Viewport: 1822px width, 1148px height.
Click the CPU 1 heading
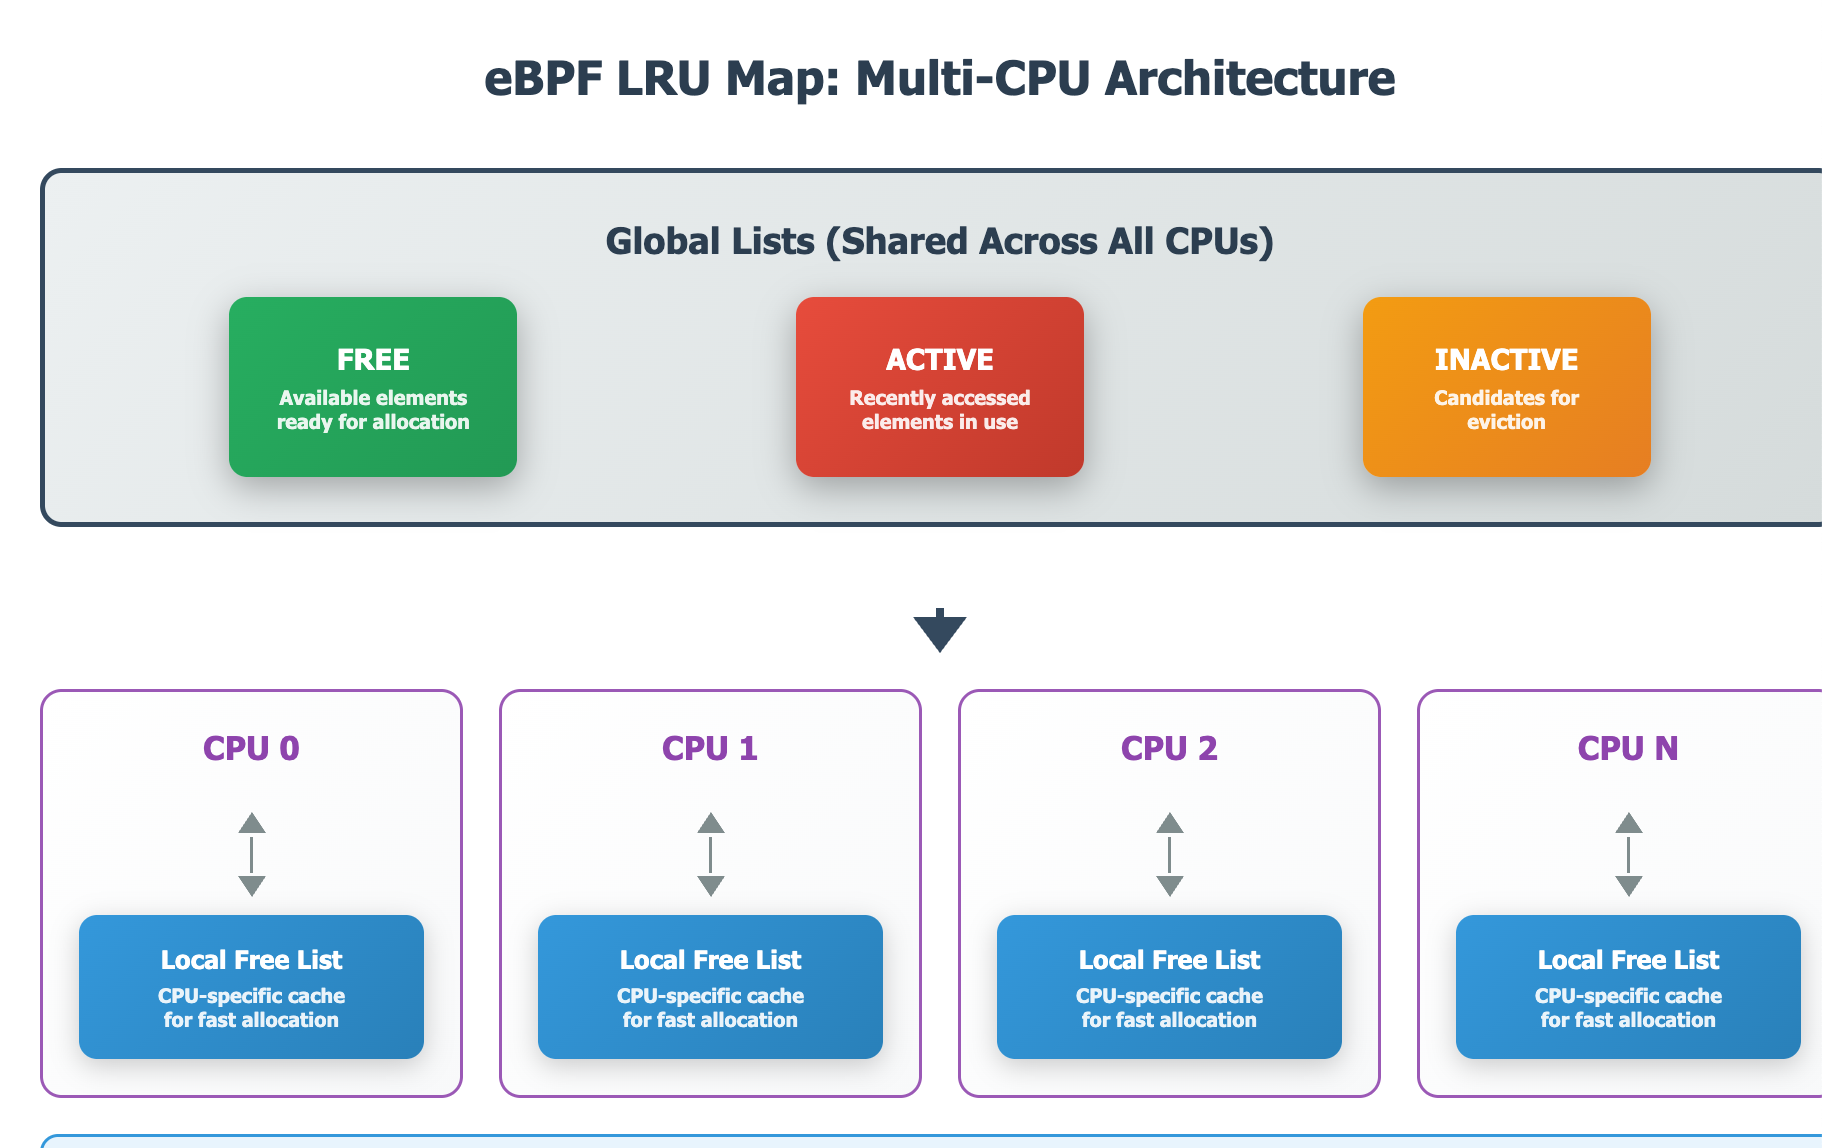pyautogui.click(x=710, y=748)
